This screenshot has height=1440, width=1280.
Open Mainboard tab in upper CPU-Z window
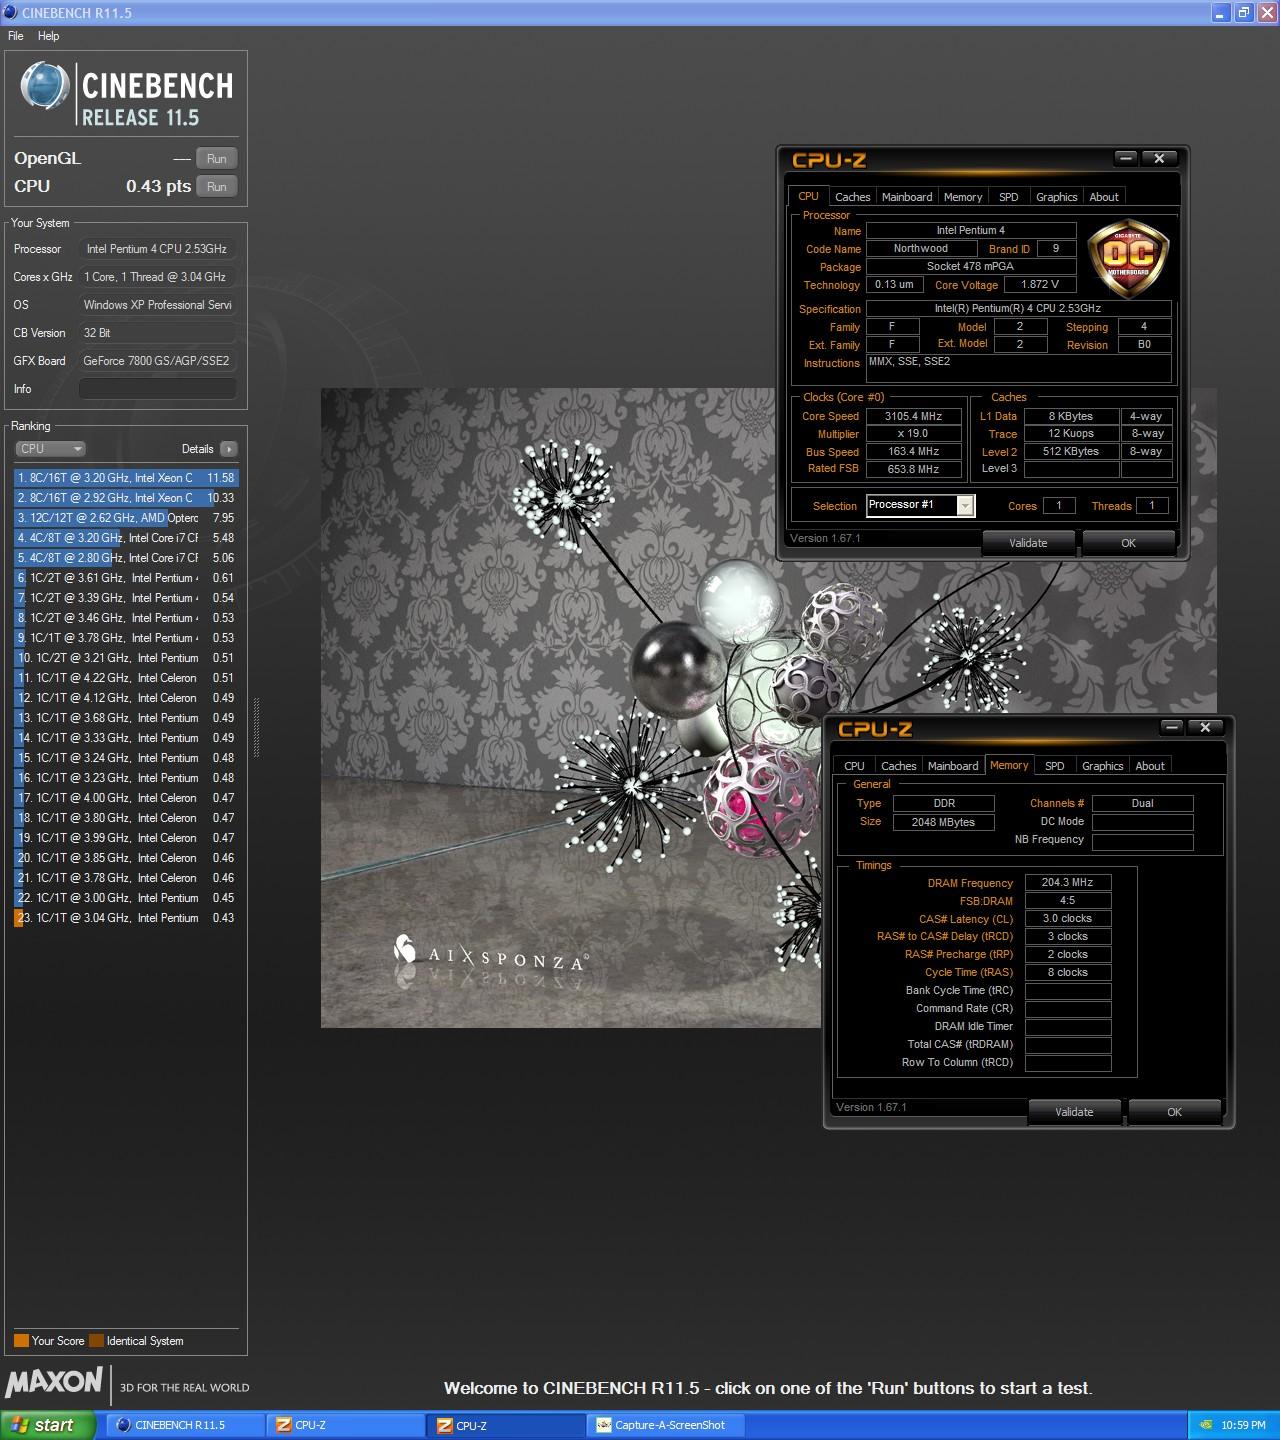[x=907, y=197]
